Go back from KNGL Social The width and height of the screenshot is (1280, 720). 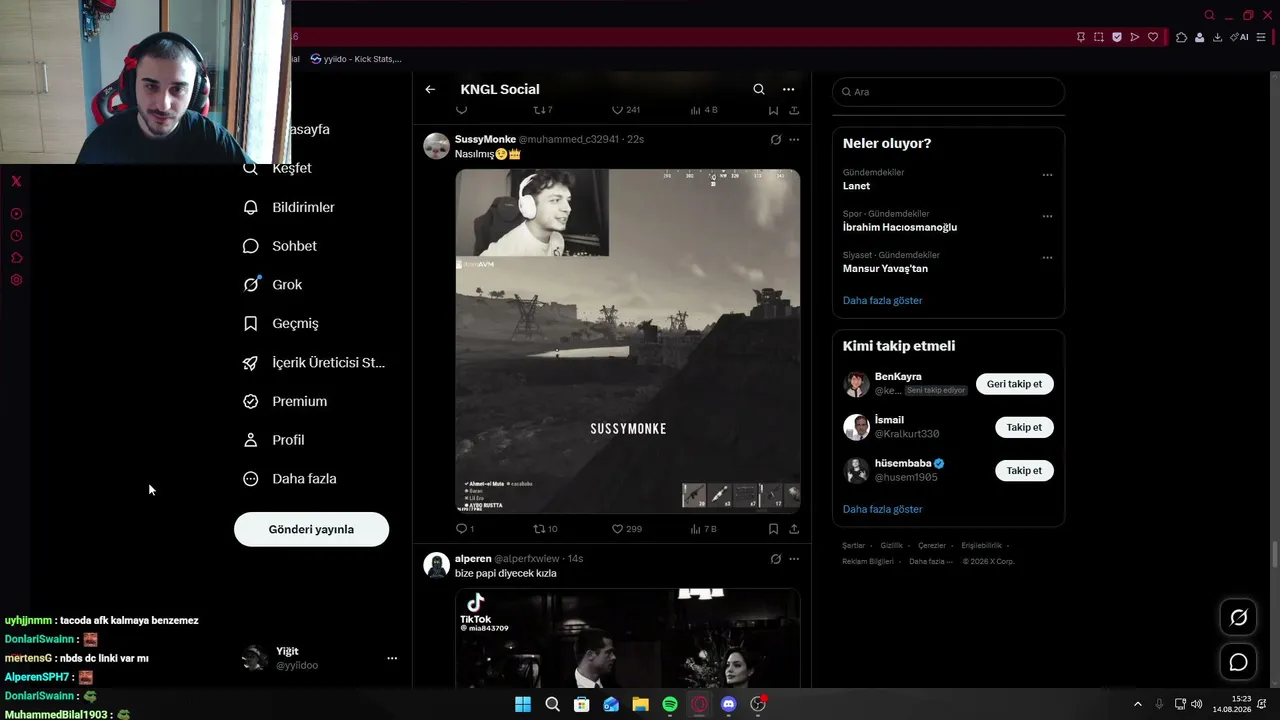pyautogui.click(x=430, y=89)
